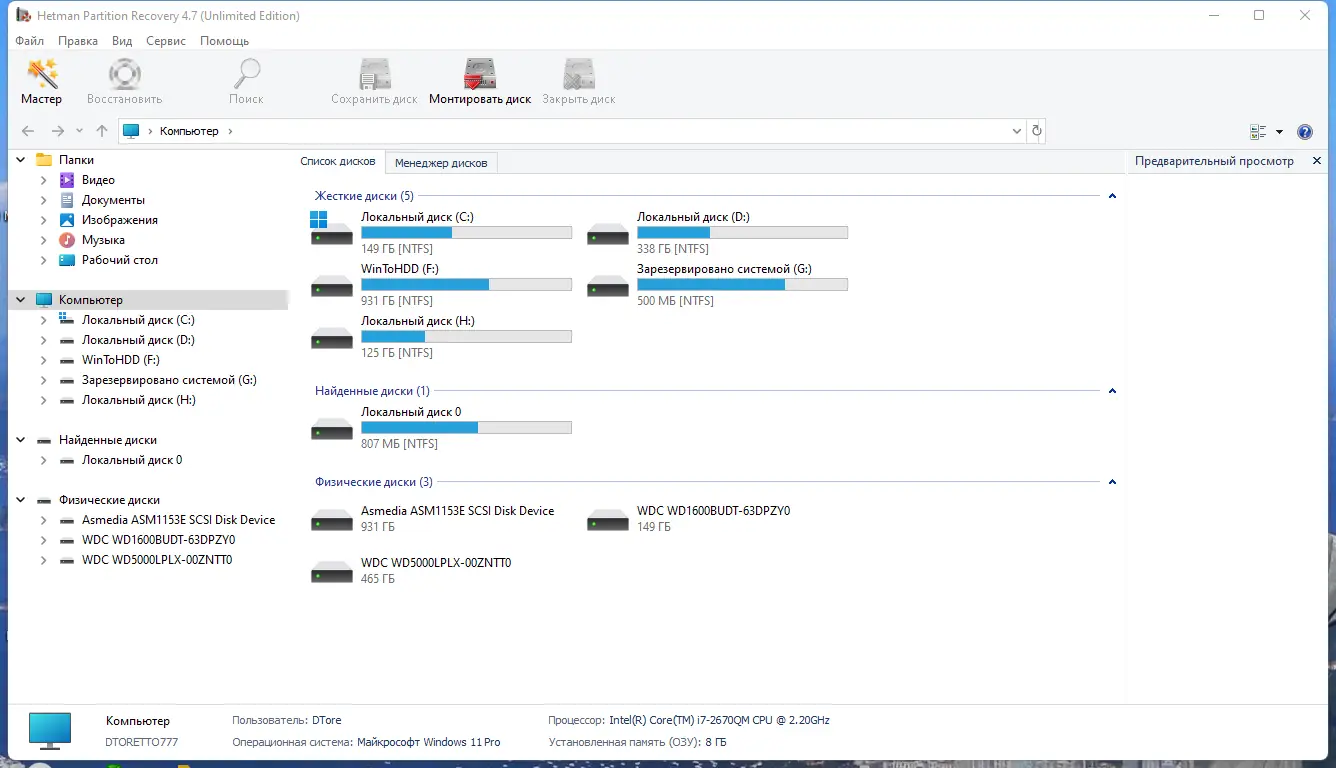Select WDC WD5000LPLX-00ZNTT0 in tree

click(x=157, y=560)
